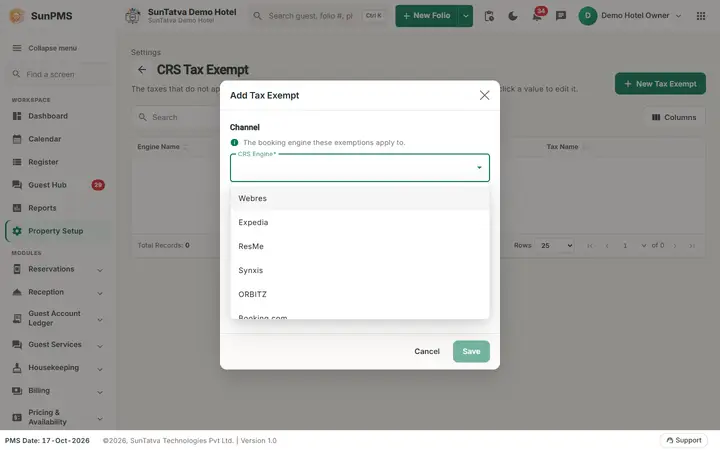Go to the next page of records

[675, 246]
